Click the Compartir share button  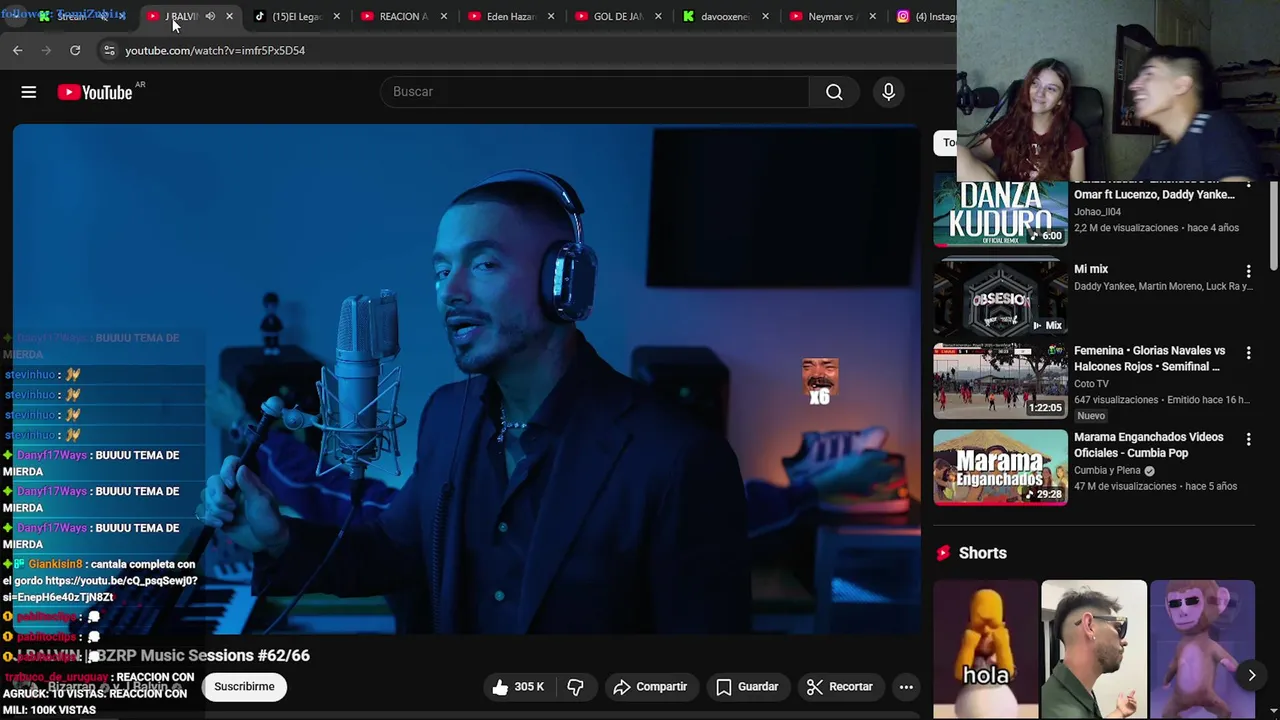650,687
